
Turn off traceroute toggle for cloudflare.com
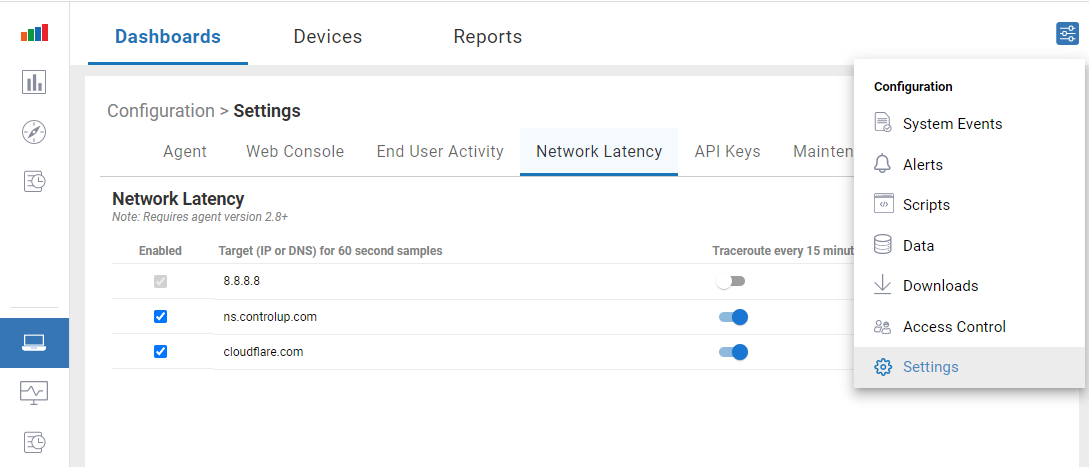[x=733, y=352]
